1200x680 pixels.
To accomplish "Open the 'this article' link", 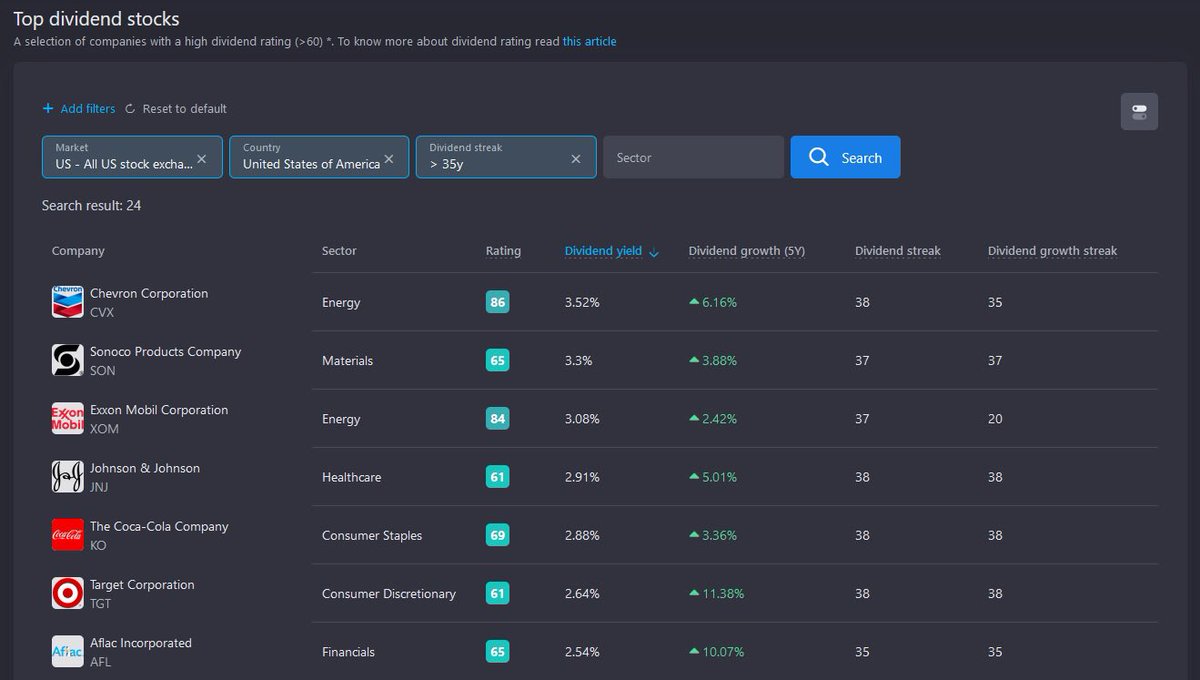I will 589,42.
